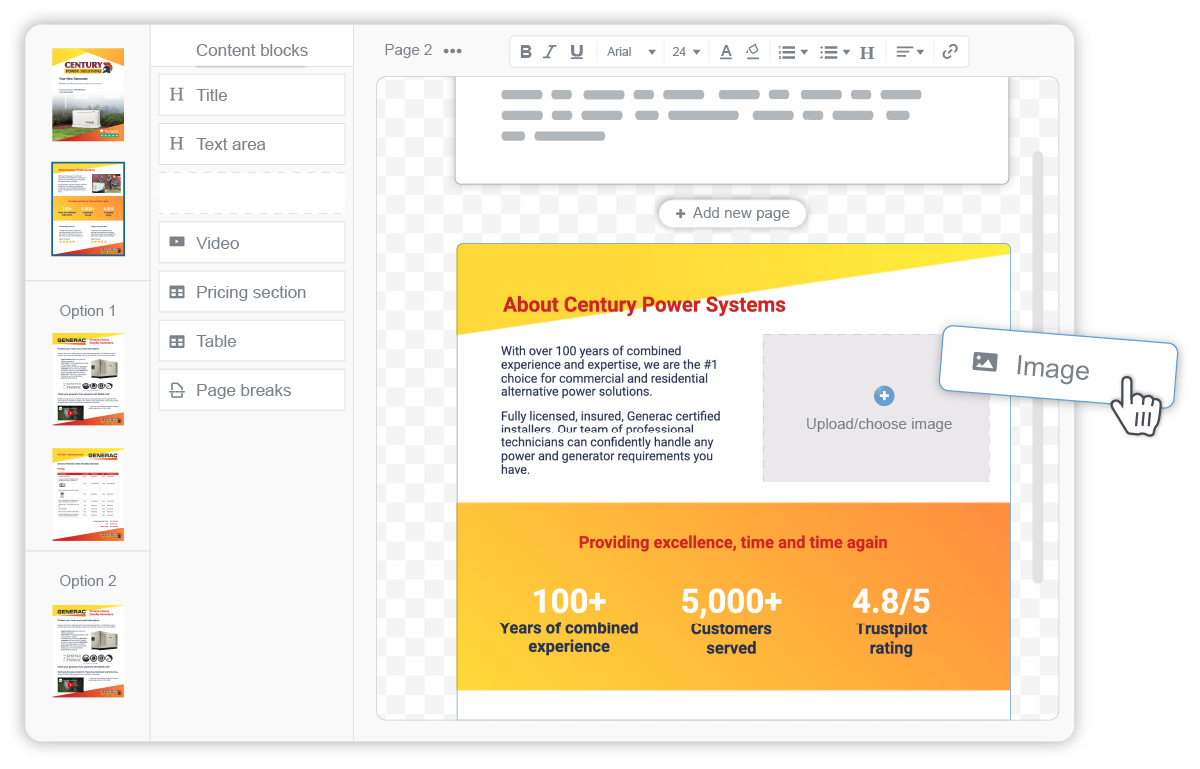
Task: Click the heading H toolbar icon
Action: click(867, 52)
